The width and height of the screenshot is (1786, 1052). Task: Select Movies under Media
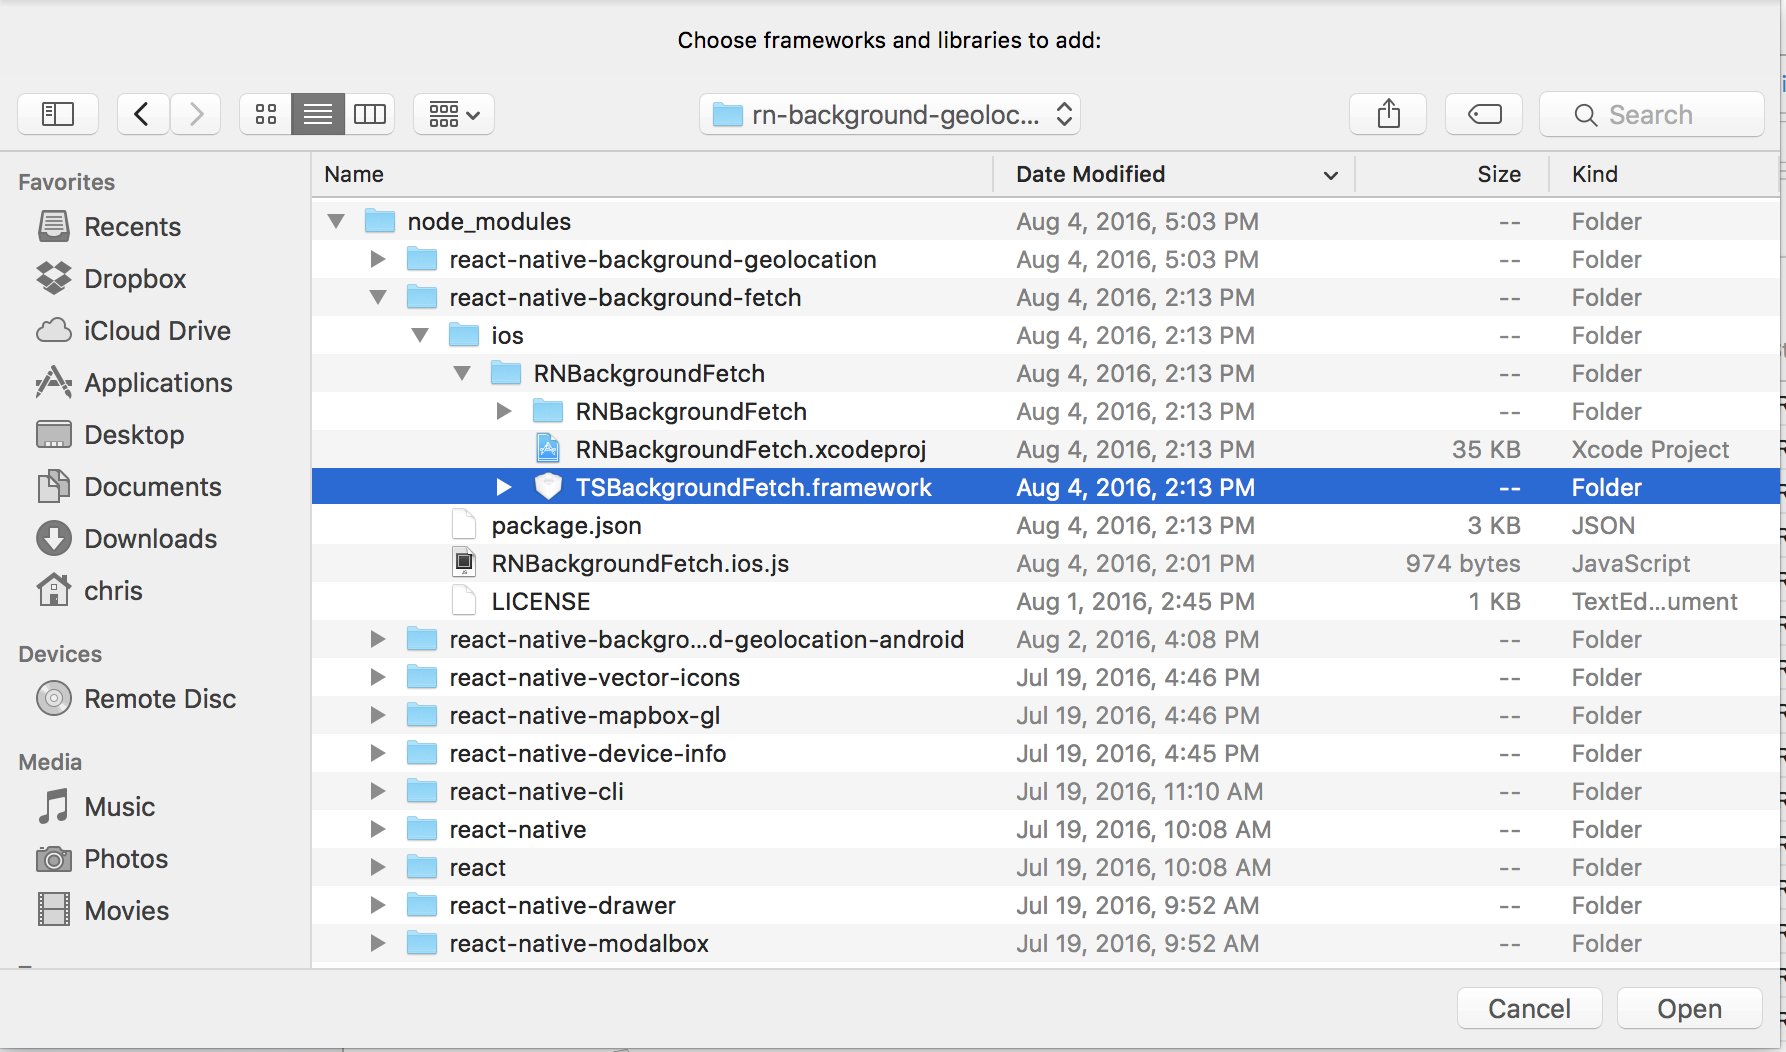tap(126, 911)
